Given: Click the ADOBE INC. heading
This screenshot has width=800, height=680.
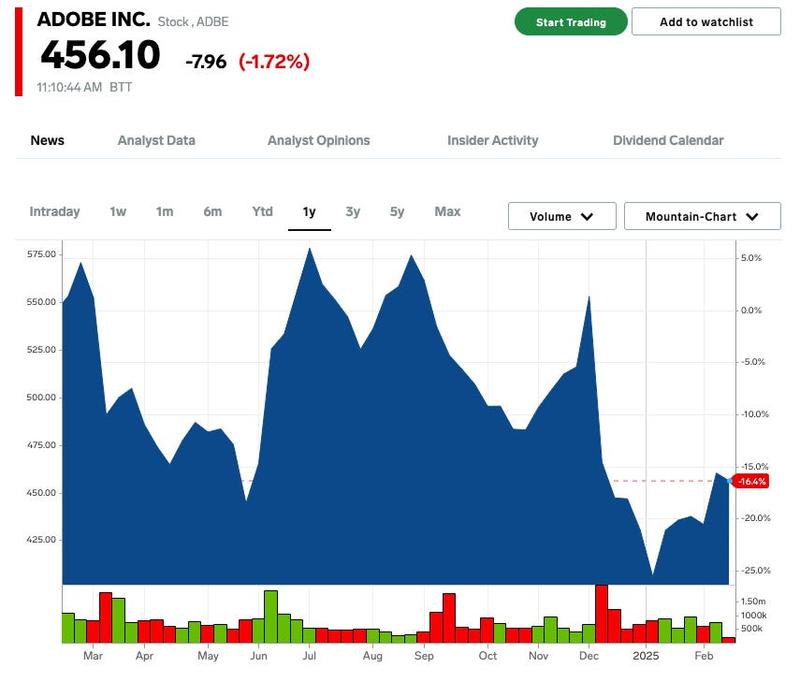Looking at the screenshot, I should coord(94,19).
